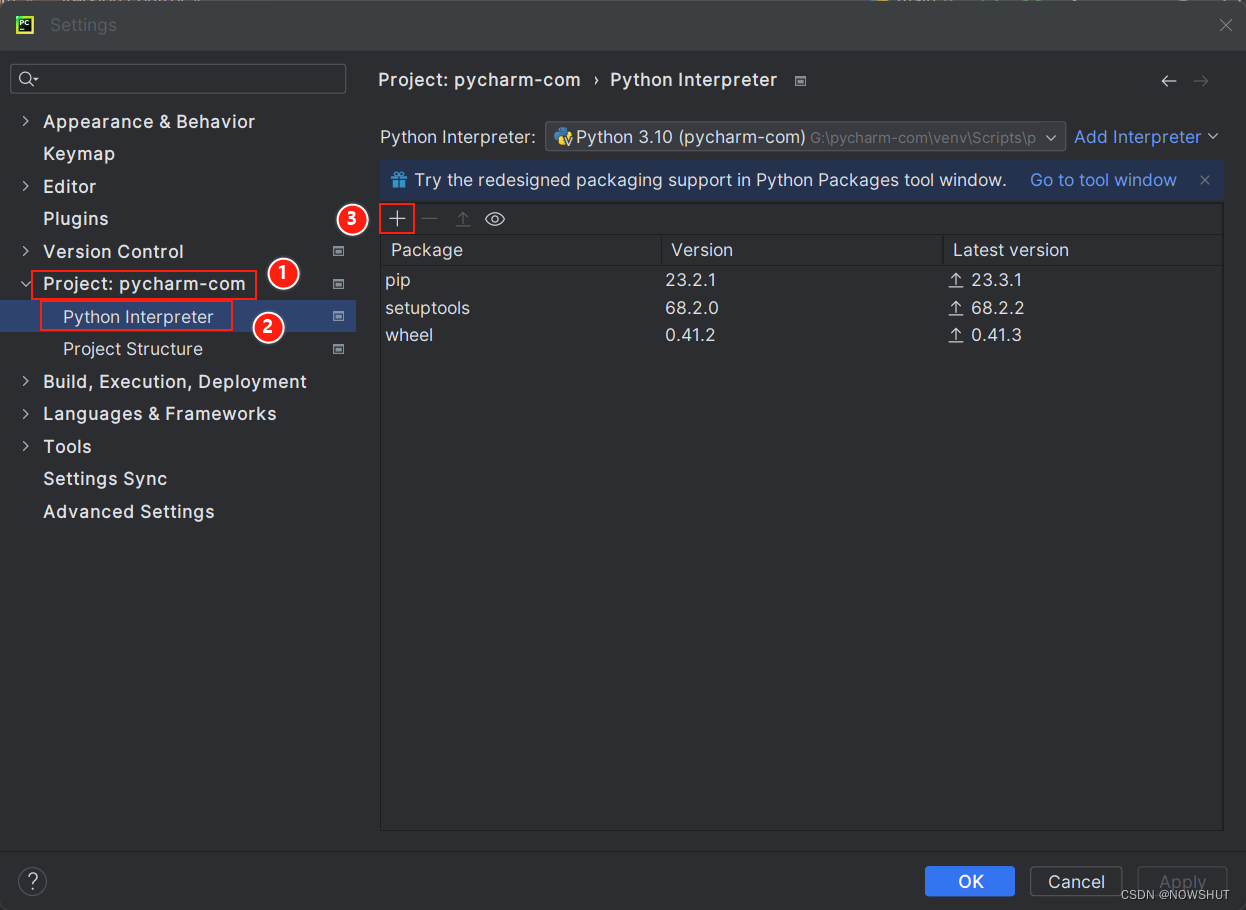Screen dimensions: 1246x910
Task: Select Project Structure item
Action: point(133,349)
